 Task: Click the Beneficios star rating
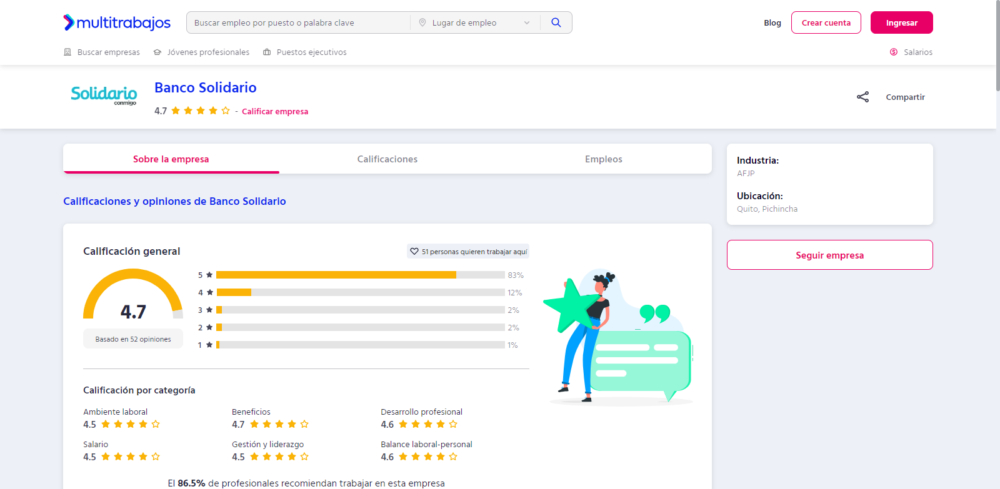coord(279,424)
